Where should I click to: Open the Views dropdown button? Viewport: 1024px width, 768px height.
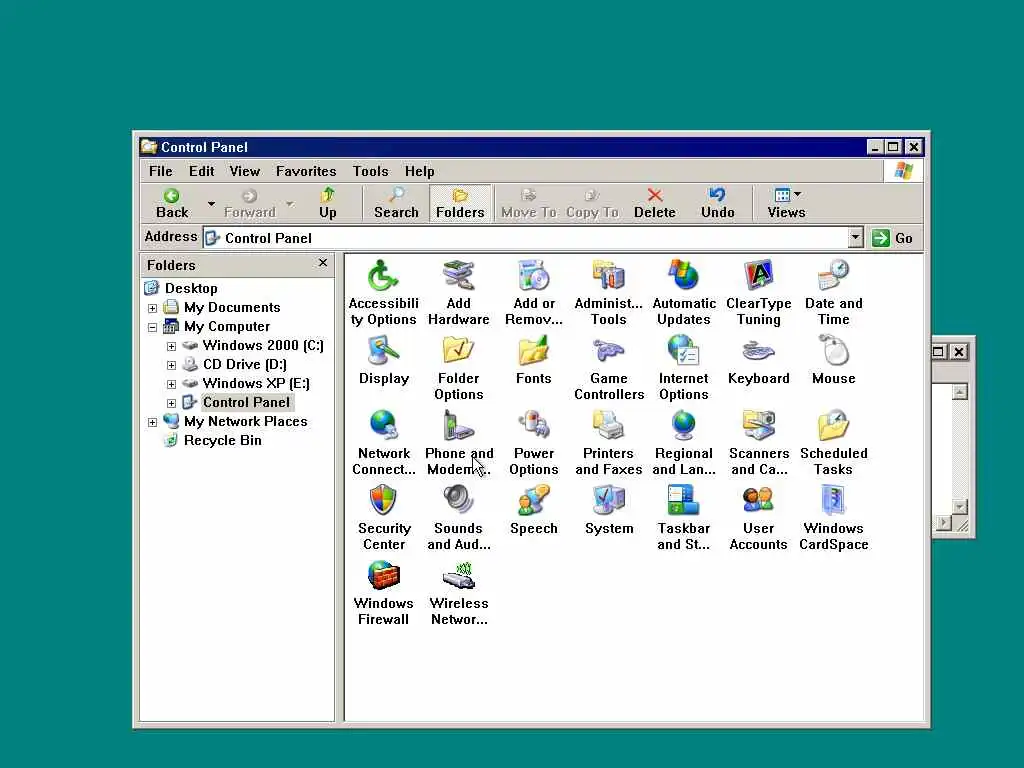pos(787,204)
